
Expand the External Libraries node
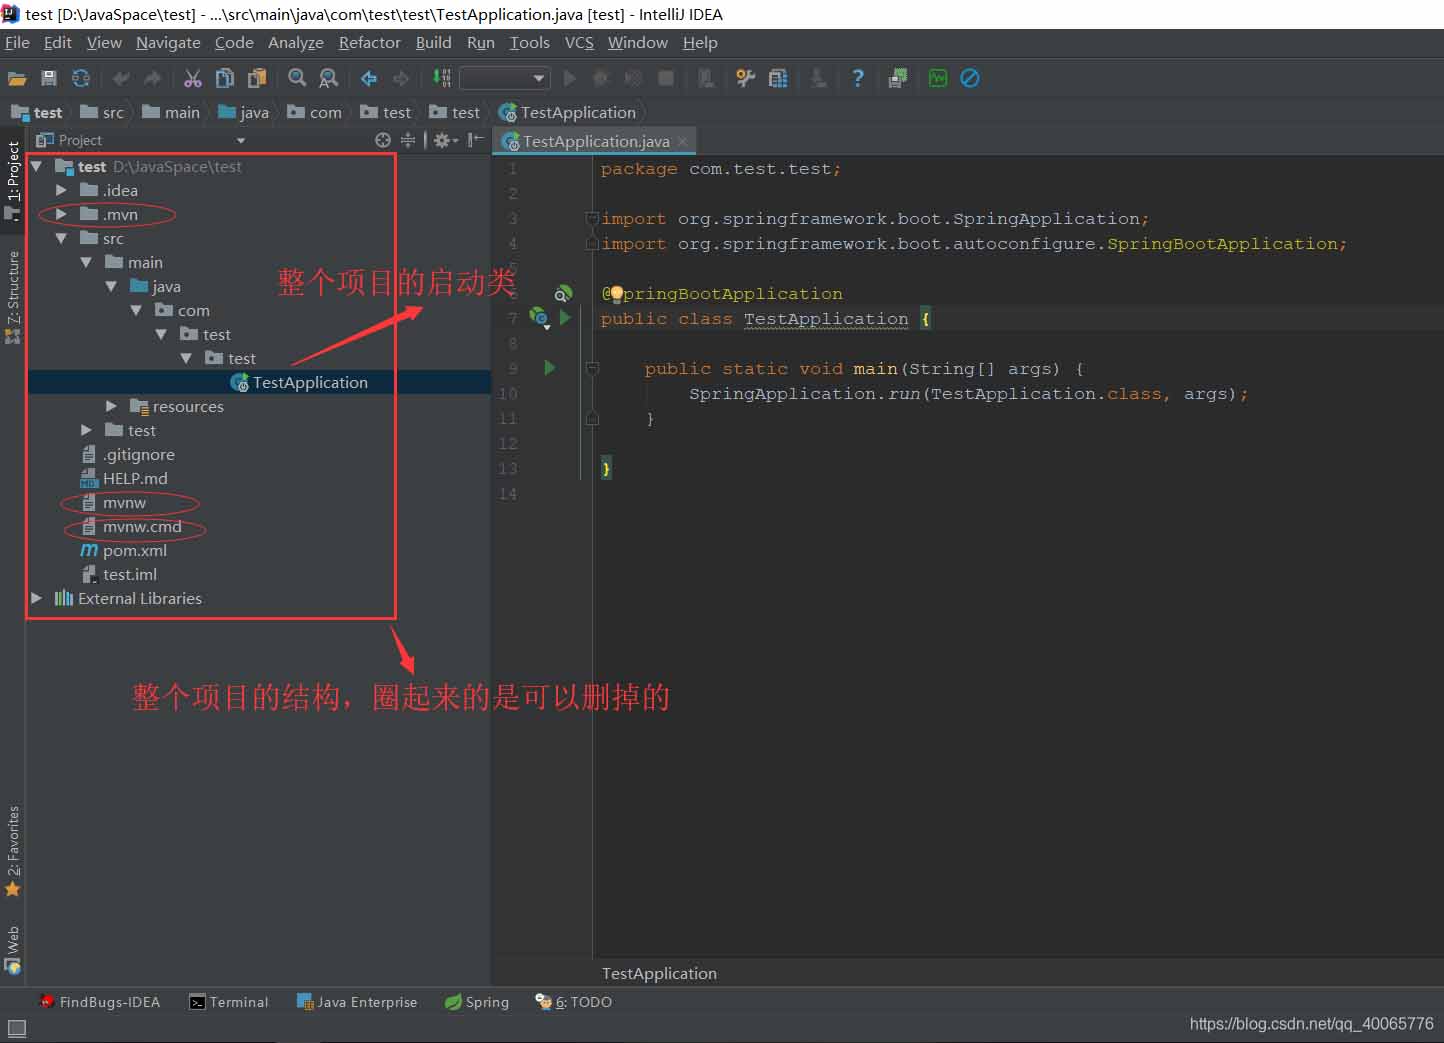pyautogui.click(x=37, y=598)
